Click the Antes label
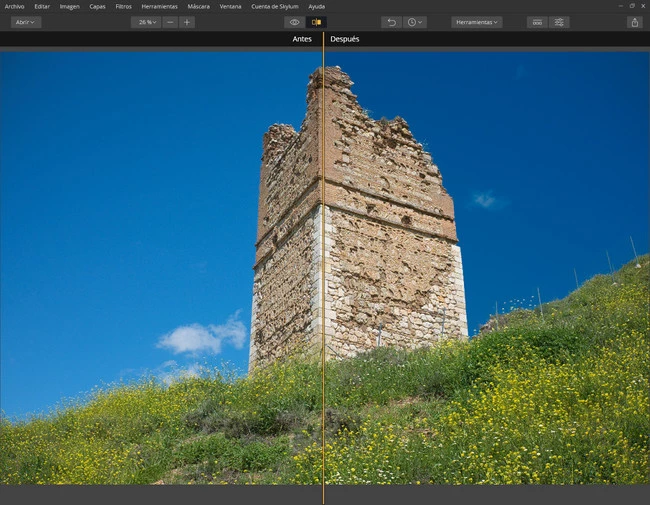 (301, 39)
